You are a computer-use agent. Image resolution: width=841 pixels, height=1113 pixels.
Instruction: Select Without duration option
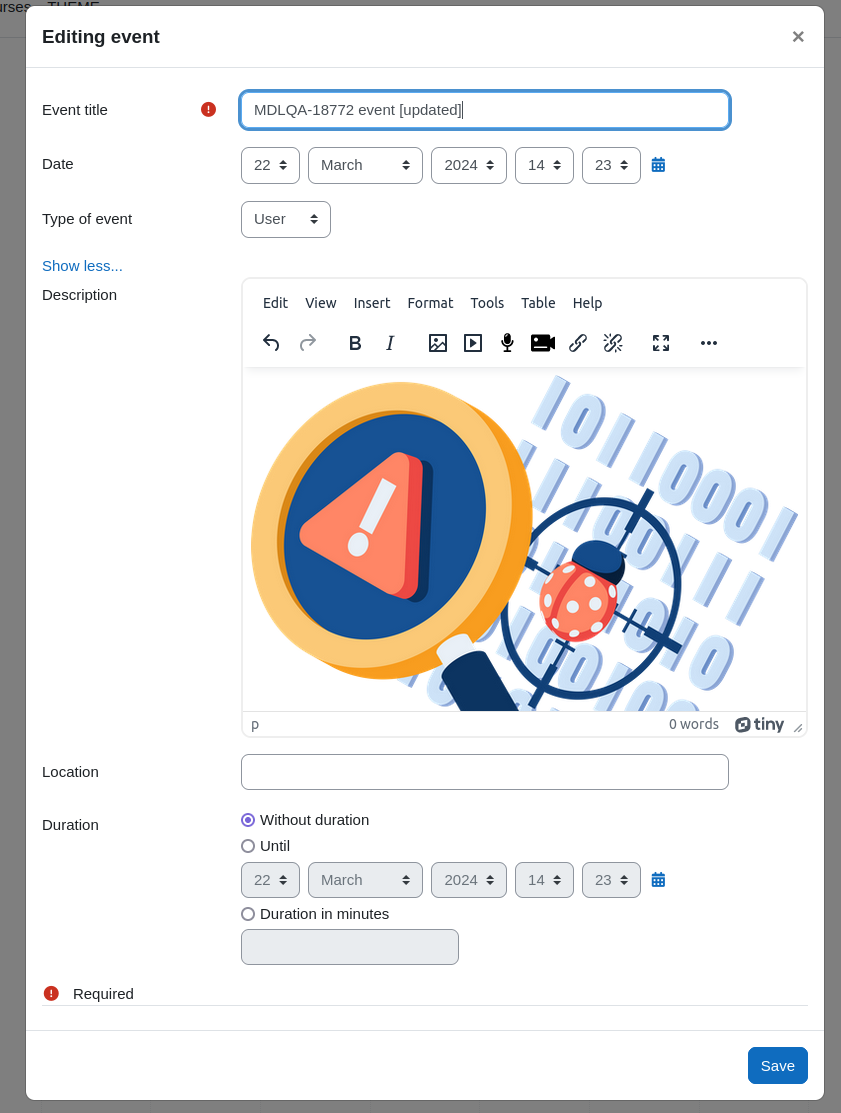[248, 820]
